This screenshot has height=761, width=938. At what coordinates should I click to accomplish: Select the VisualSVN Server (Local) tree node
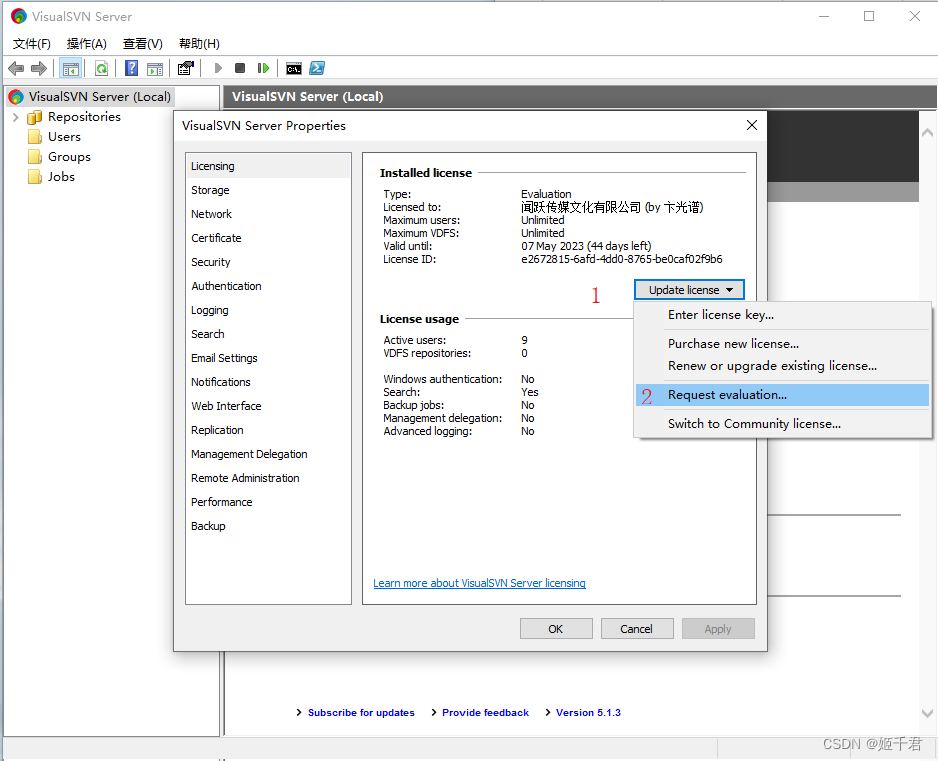click(x=90, y=96)
